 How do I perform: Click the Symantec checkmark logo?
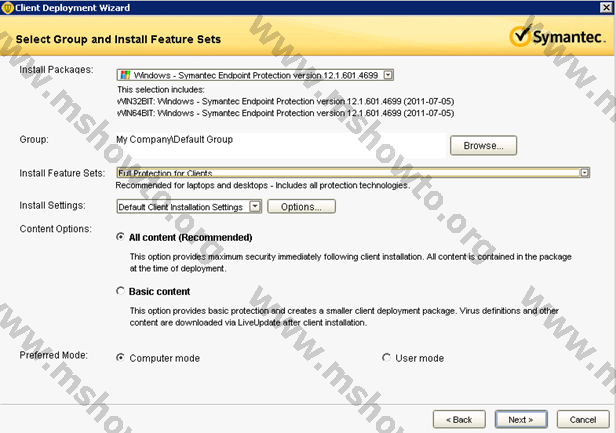(x=521, y=36)
